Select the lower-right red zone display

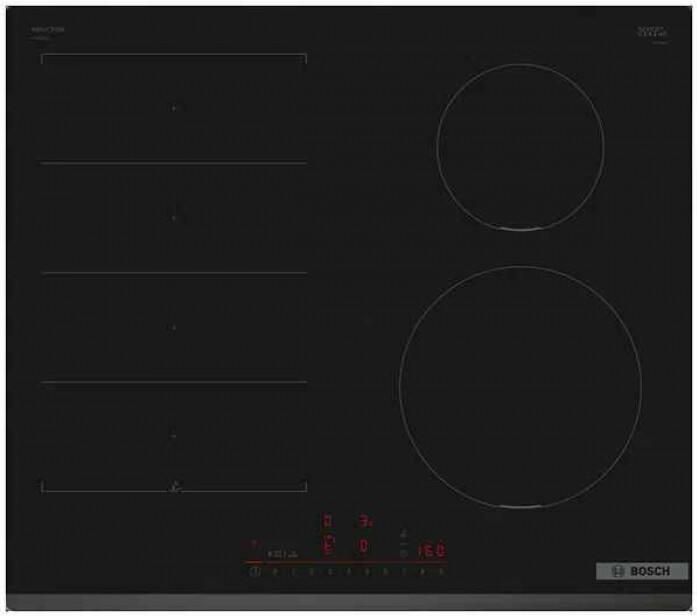tap(364, 546)
